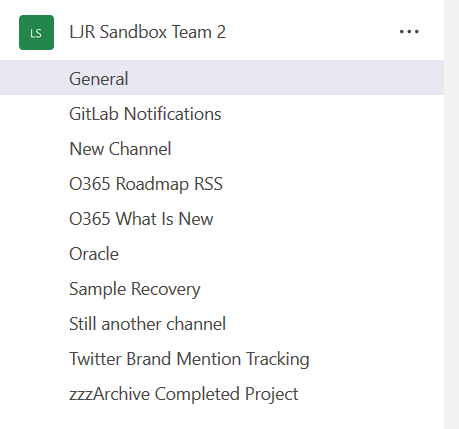Click the green LS team avatar icon
The width and height of the screenshot is (459, 429).
point(36,32)
